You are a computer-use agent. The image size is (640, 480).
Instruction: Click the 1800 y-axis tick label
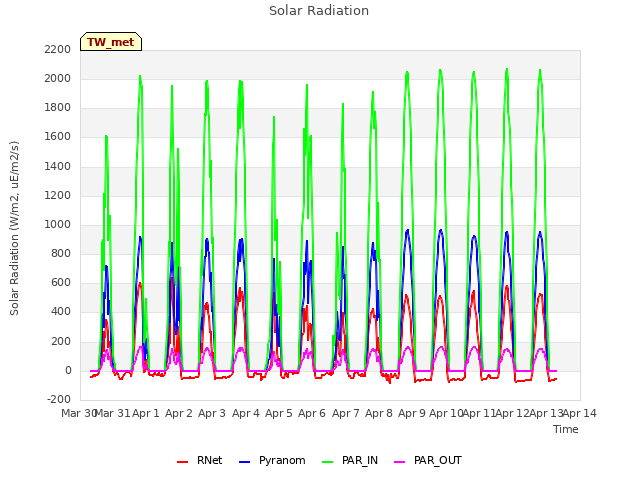[x=58, y=107]
